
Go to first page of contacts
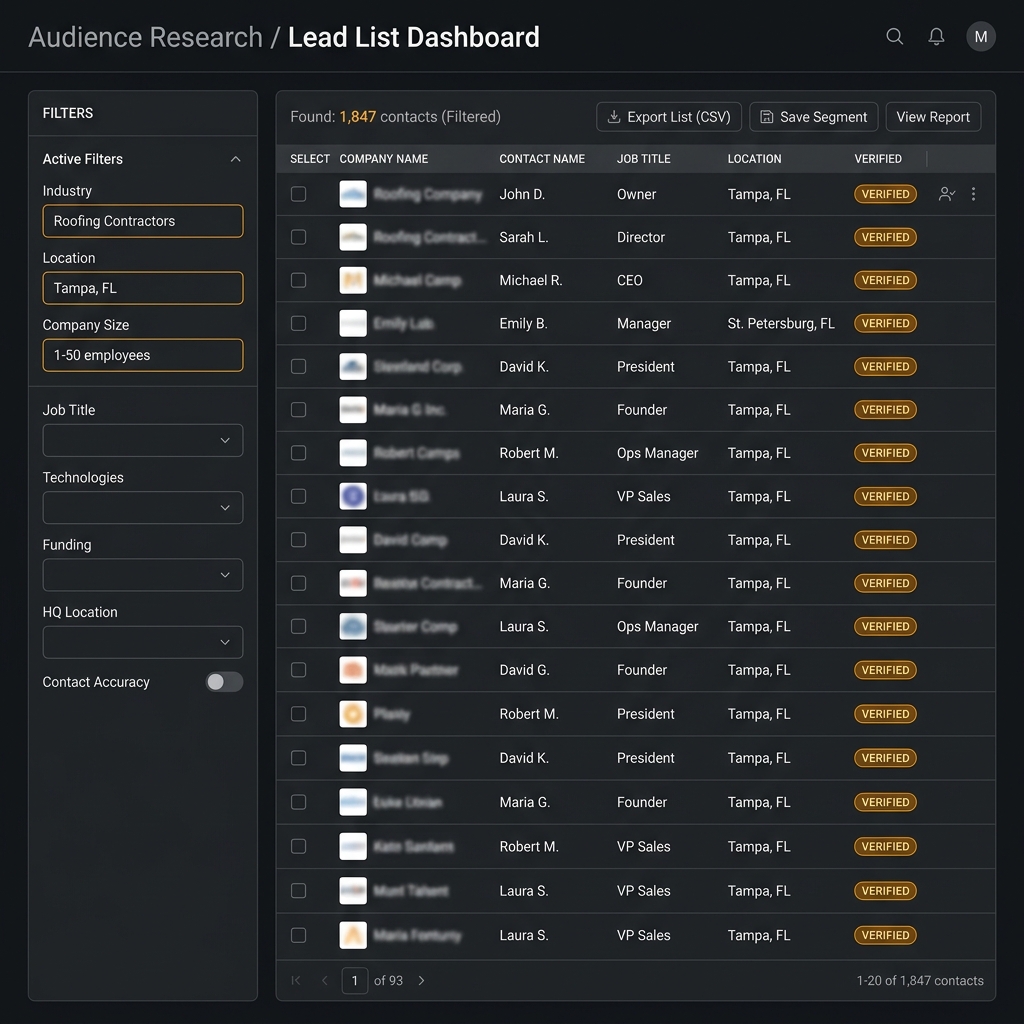click(296, 980)
